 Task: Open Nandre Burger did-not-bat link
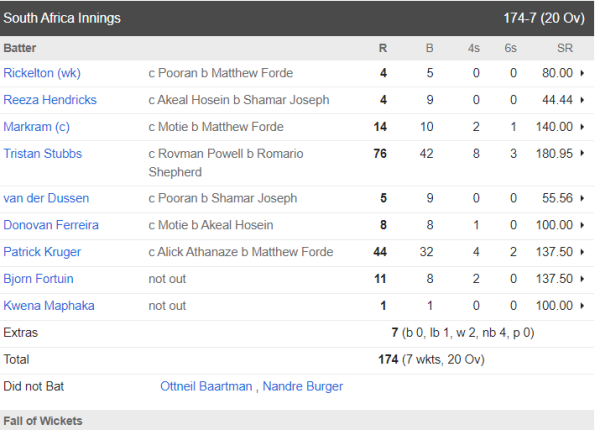tap(303, 386)
